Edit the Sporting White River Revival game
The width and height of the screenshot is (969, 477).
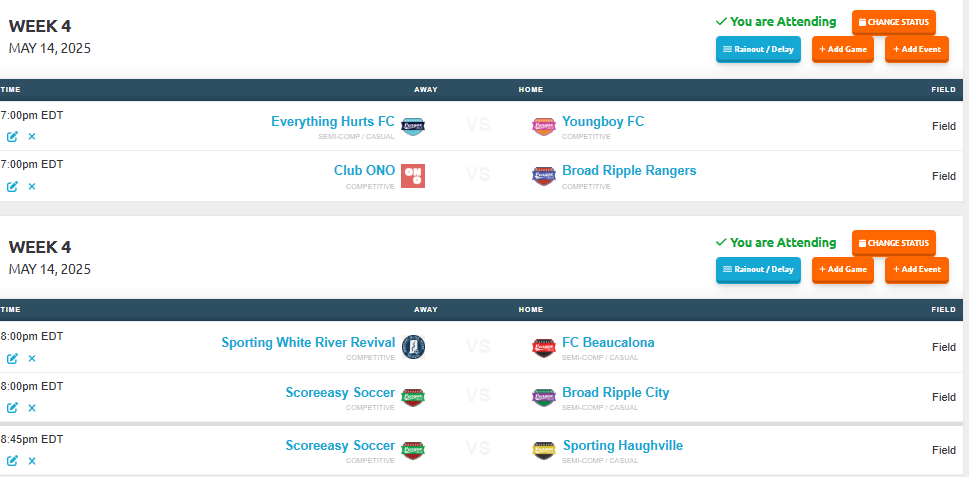(x=12, y=358)
